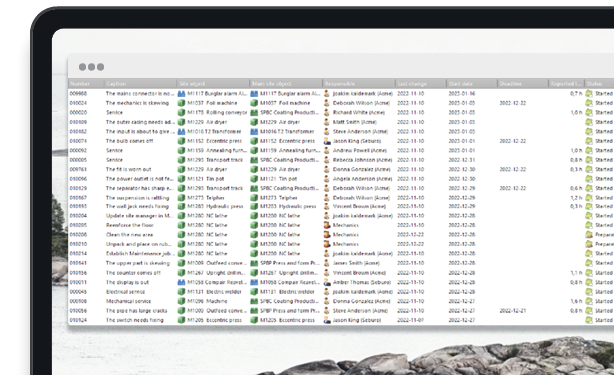The width and height of the screenshot is (614, 375).
Task: Click the Started status icon in the 'The switch needs fixing' row
Action: (589, 320)
